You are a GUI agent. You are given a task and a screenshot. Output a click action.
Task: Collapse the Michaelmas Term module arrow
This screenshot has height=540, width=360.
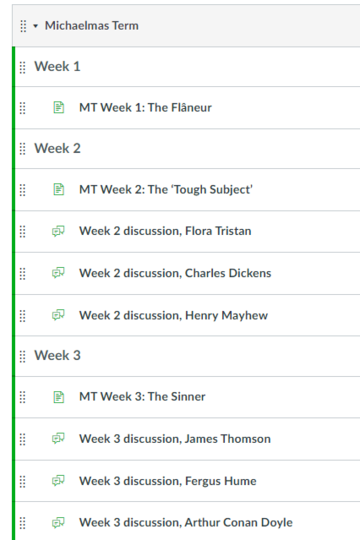35,26
